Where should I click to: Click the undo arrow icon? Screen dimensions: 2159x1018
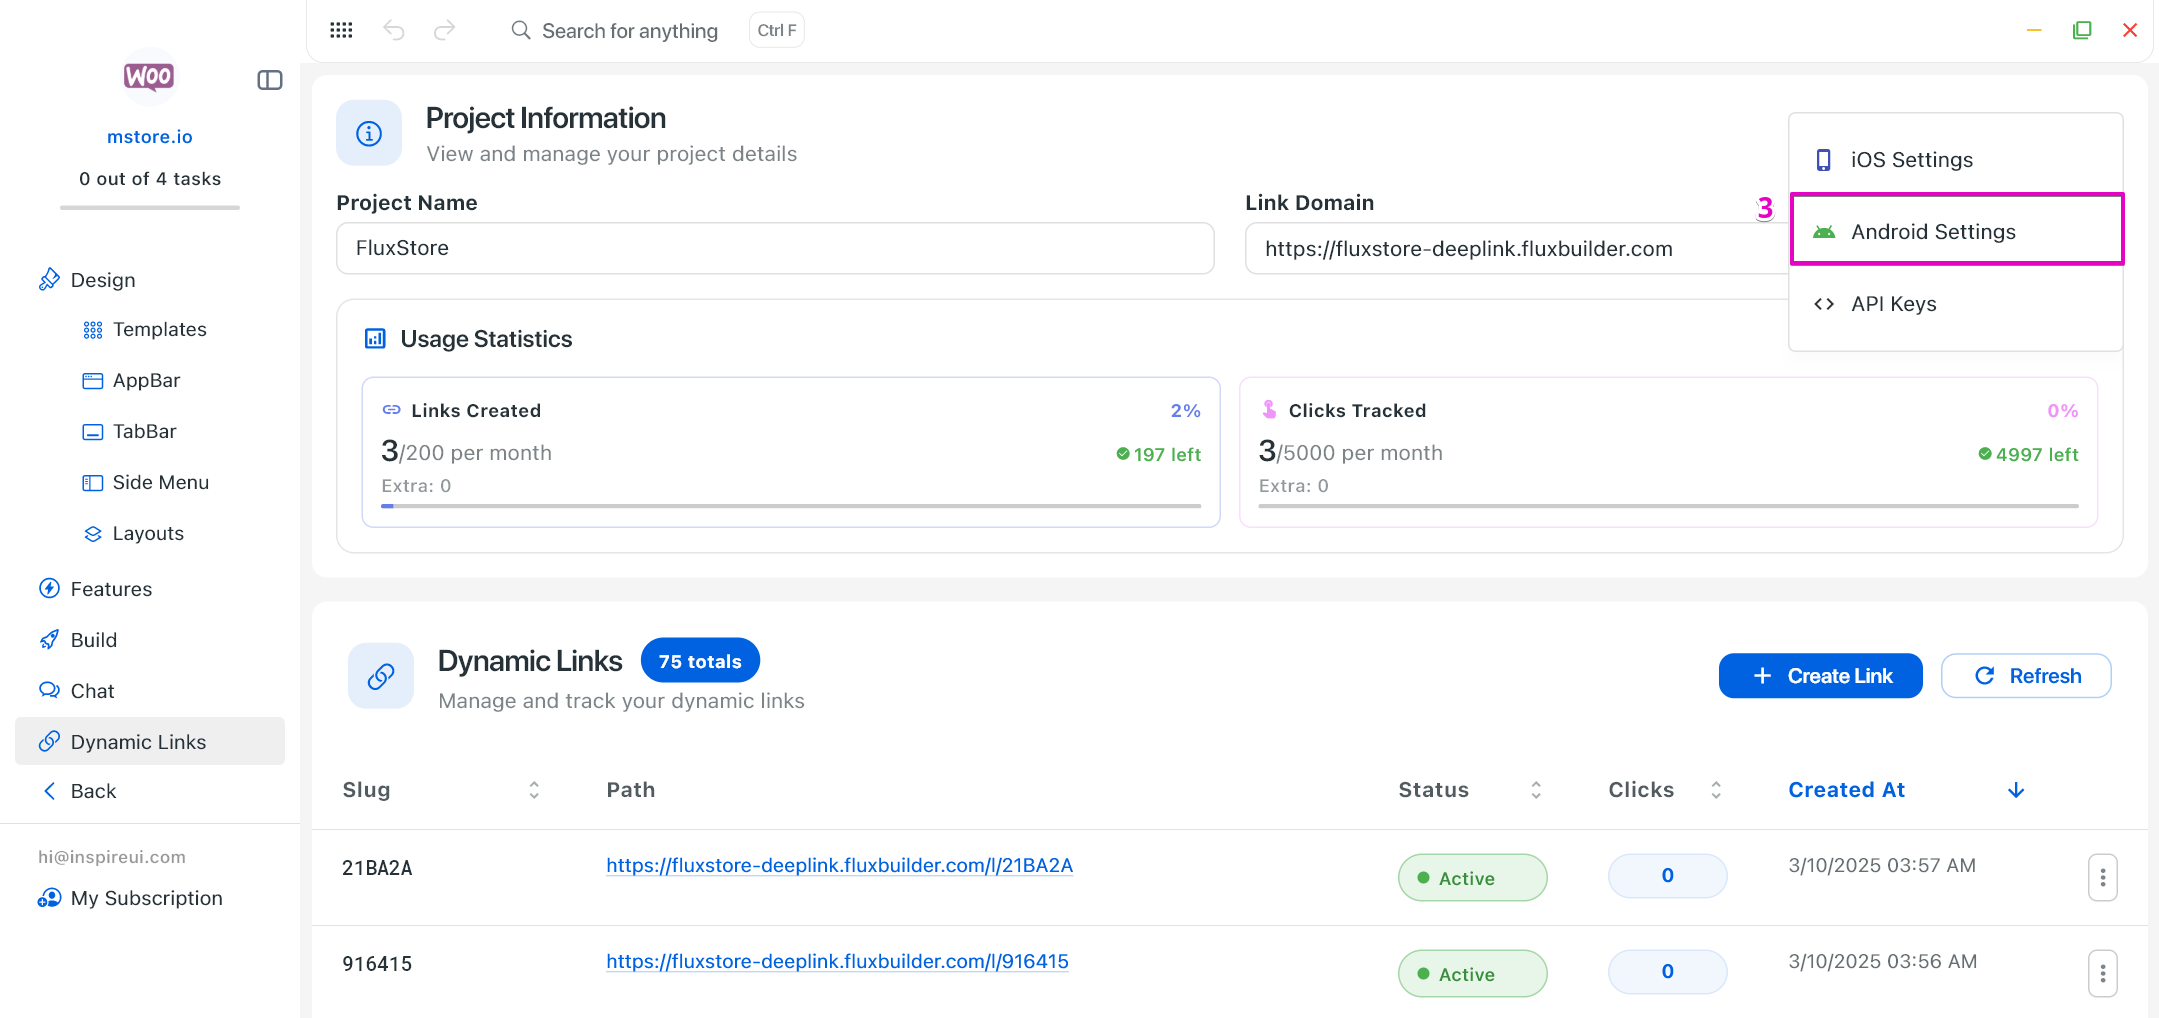pos(394,30)
